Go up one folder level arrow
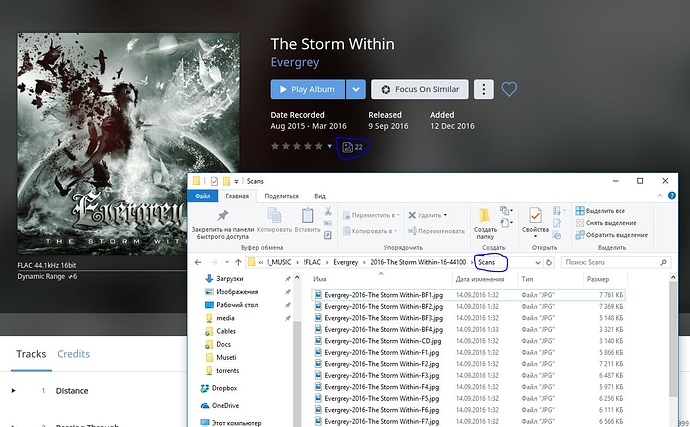This screenshot has height=427, width=690. [238, 262]
